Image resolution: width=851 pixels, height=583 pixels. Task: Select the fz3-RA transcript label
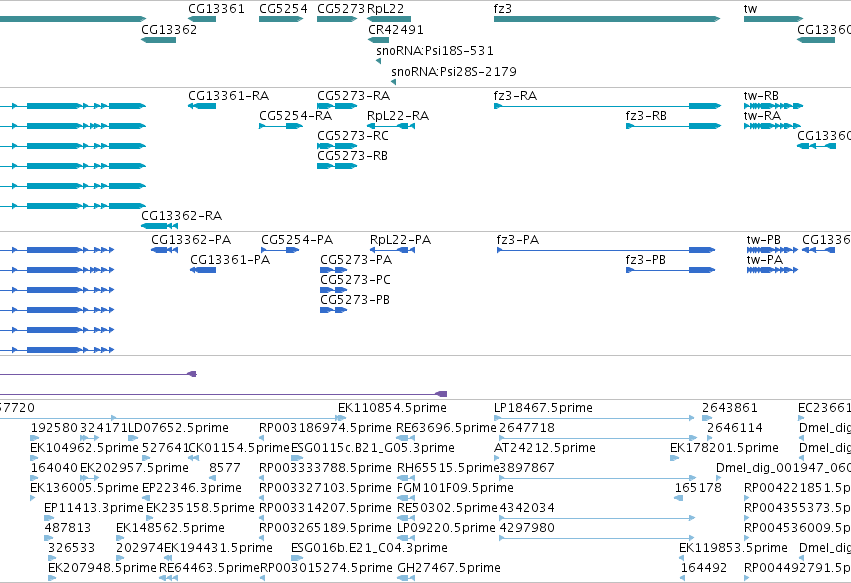[515, 96]
